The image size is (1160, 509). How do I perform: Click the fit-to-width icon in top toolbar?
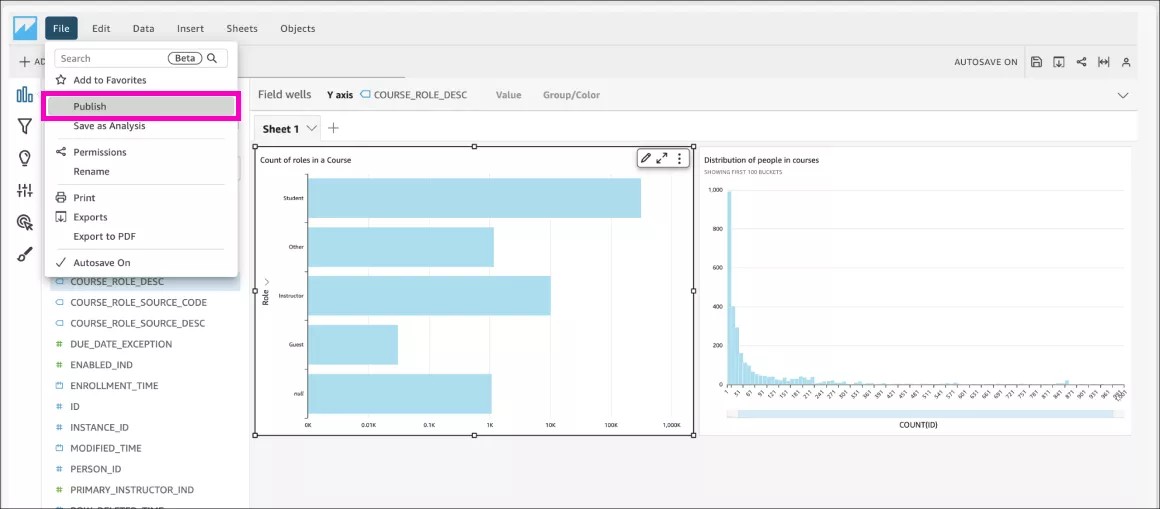pyautogui.click(x=1104, y=62)
